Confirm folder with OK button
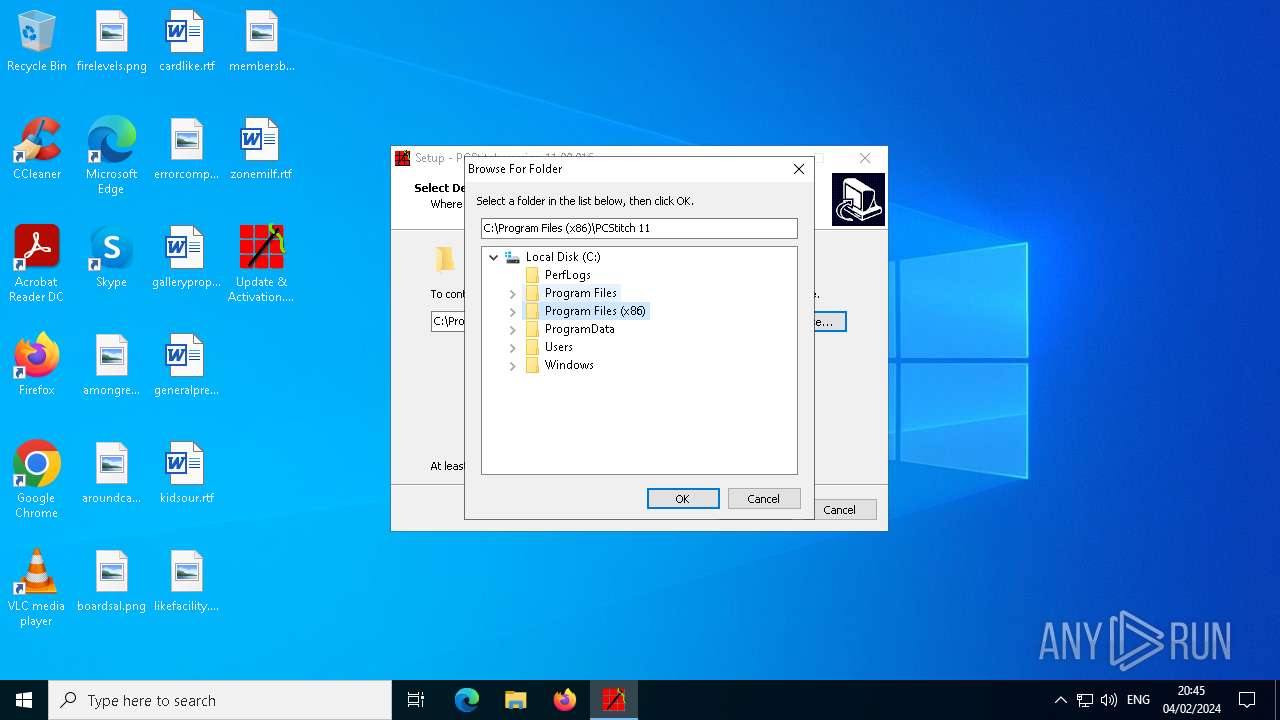The height and width of the screenshot is (720, 1280). click(x=683, y=499)
